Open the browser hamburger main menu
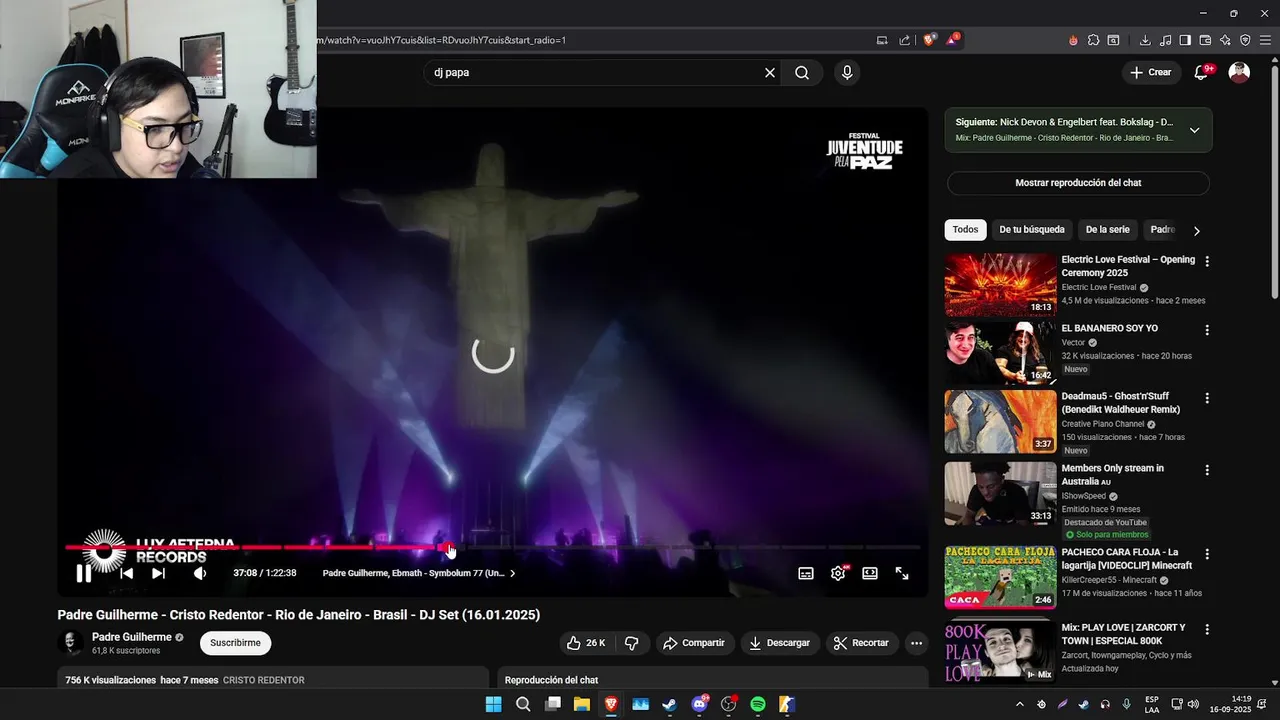 tap(1265, 40)
